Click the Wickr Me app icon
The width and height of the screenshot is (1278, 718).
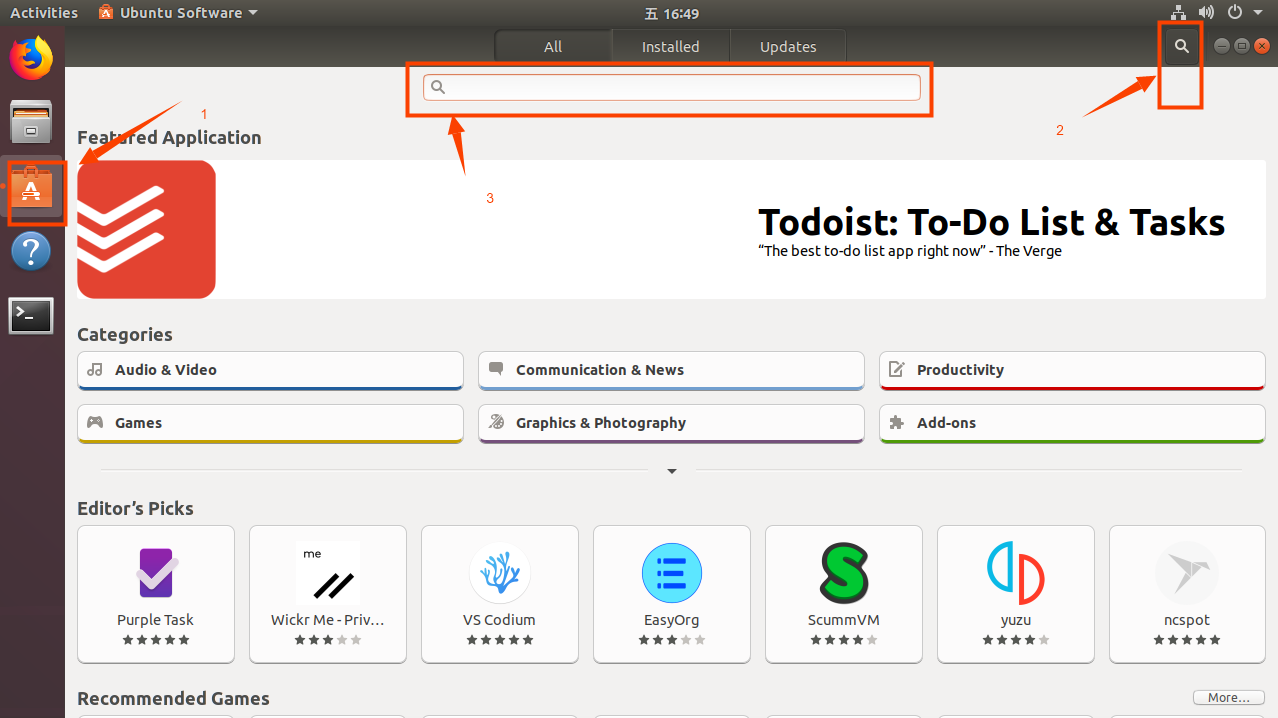coord(327,573)
